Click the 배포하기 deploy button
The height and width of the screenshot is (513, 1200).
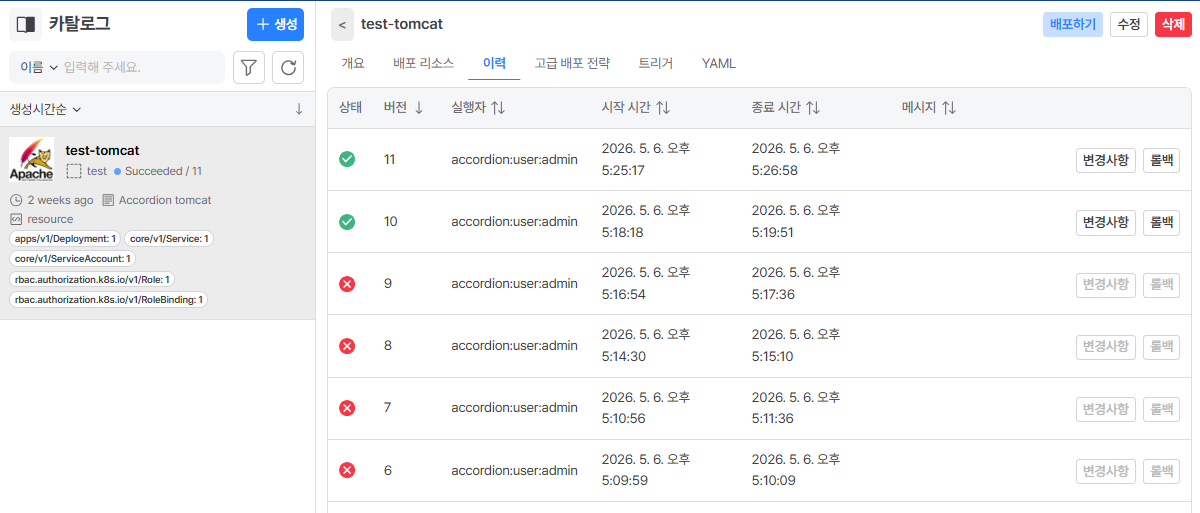1073,24
